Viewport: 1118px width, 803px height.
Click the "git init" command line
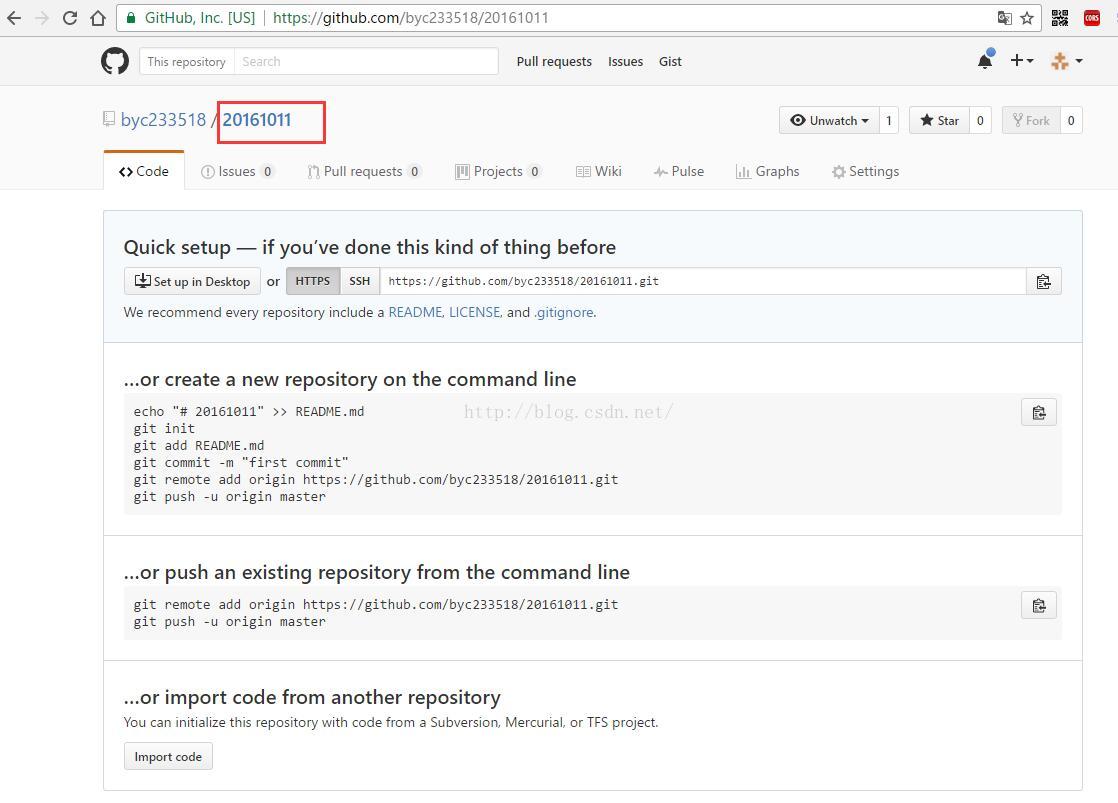164,429
